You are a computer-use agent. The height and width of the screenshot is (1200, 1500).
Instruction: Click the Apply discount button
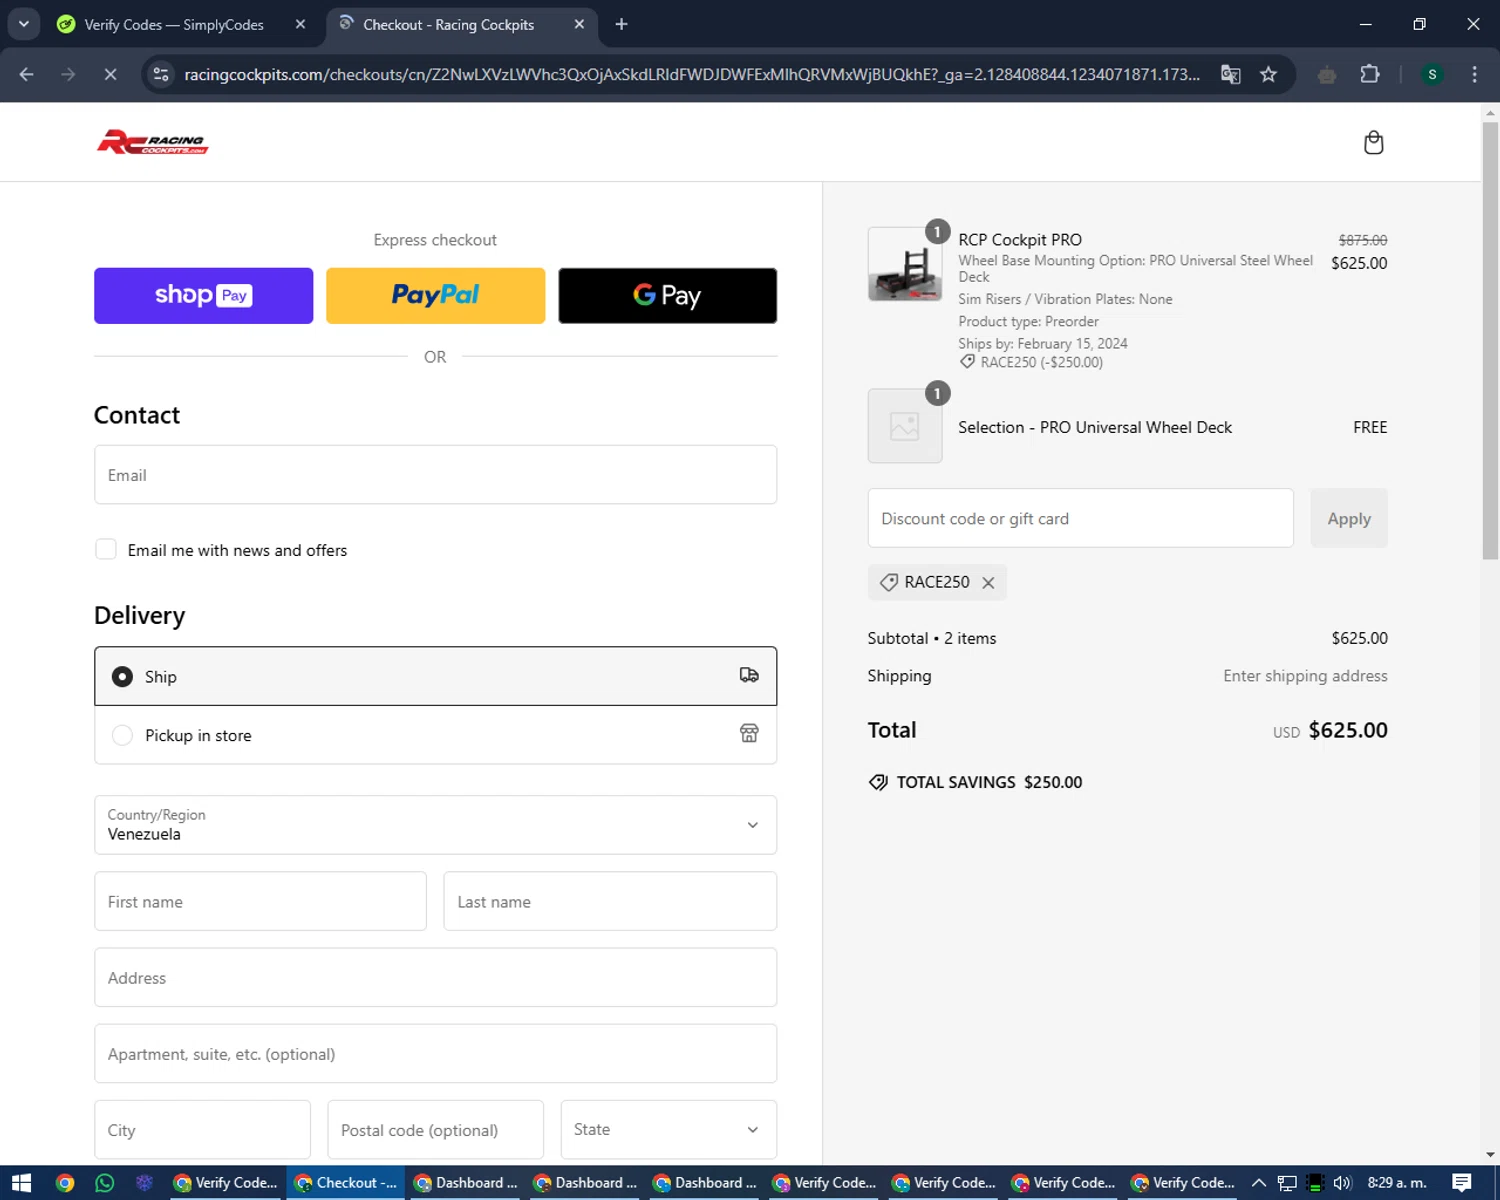(x=1348, y=518)
